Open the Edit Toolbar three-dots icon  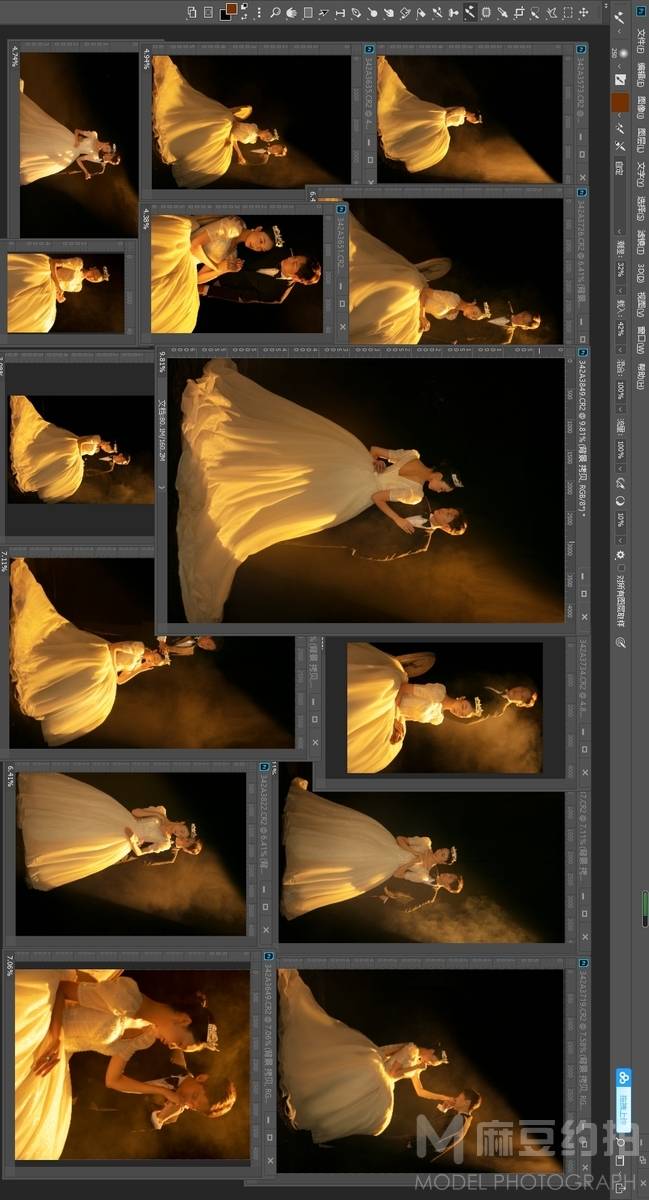pos(259,13)
